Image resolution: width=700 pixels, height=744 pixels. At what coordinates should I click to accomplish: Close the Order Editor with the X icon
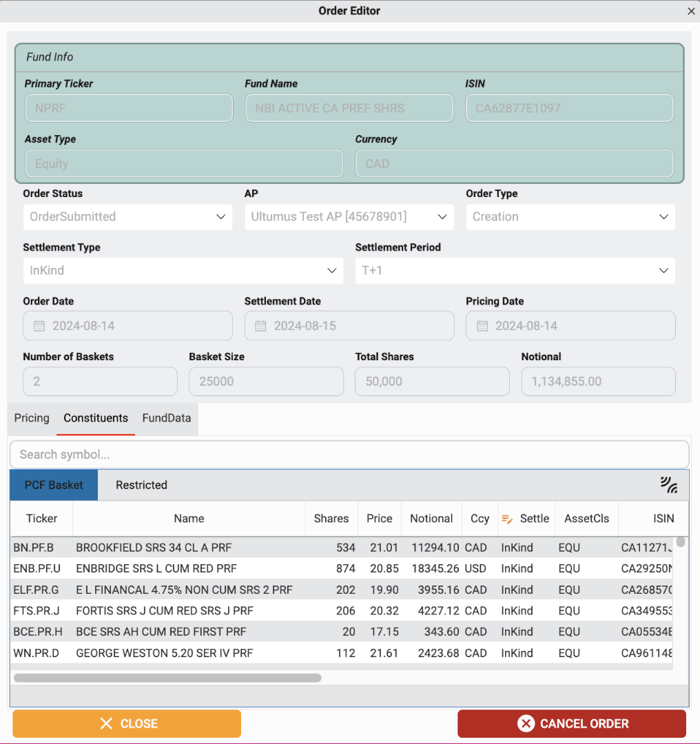691,11
